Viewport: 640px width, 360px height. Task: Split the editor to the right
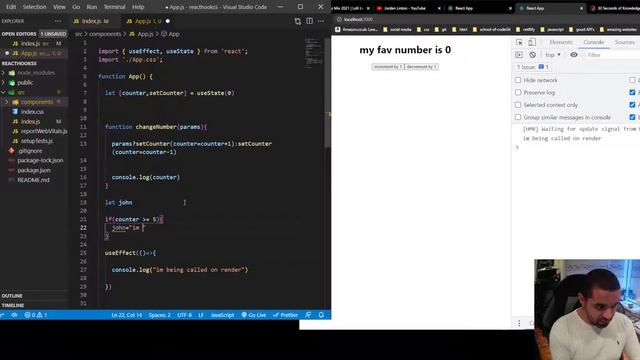click(309, 21)
